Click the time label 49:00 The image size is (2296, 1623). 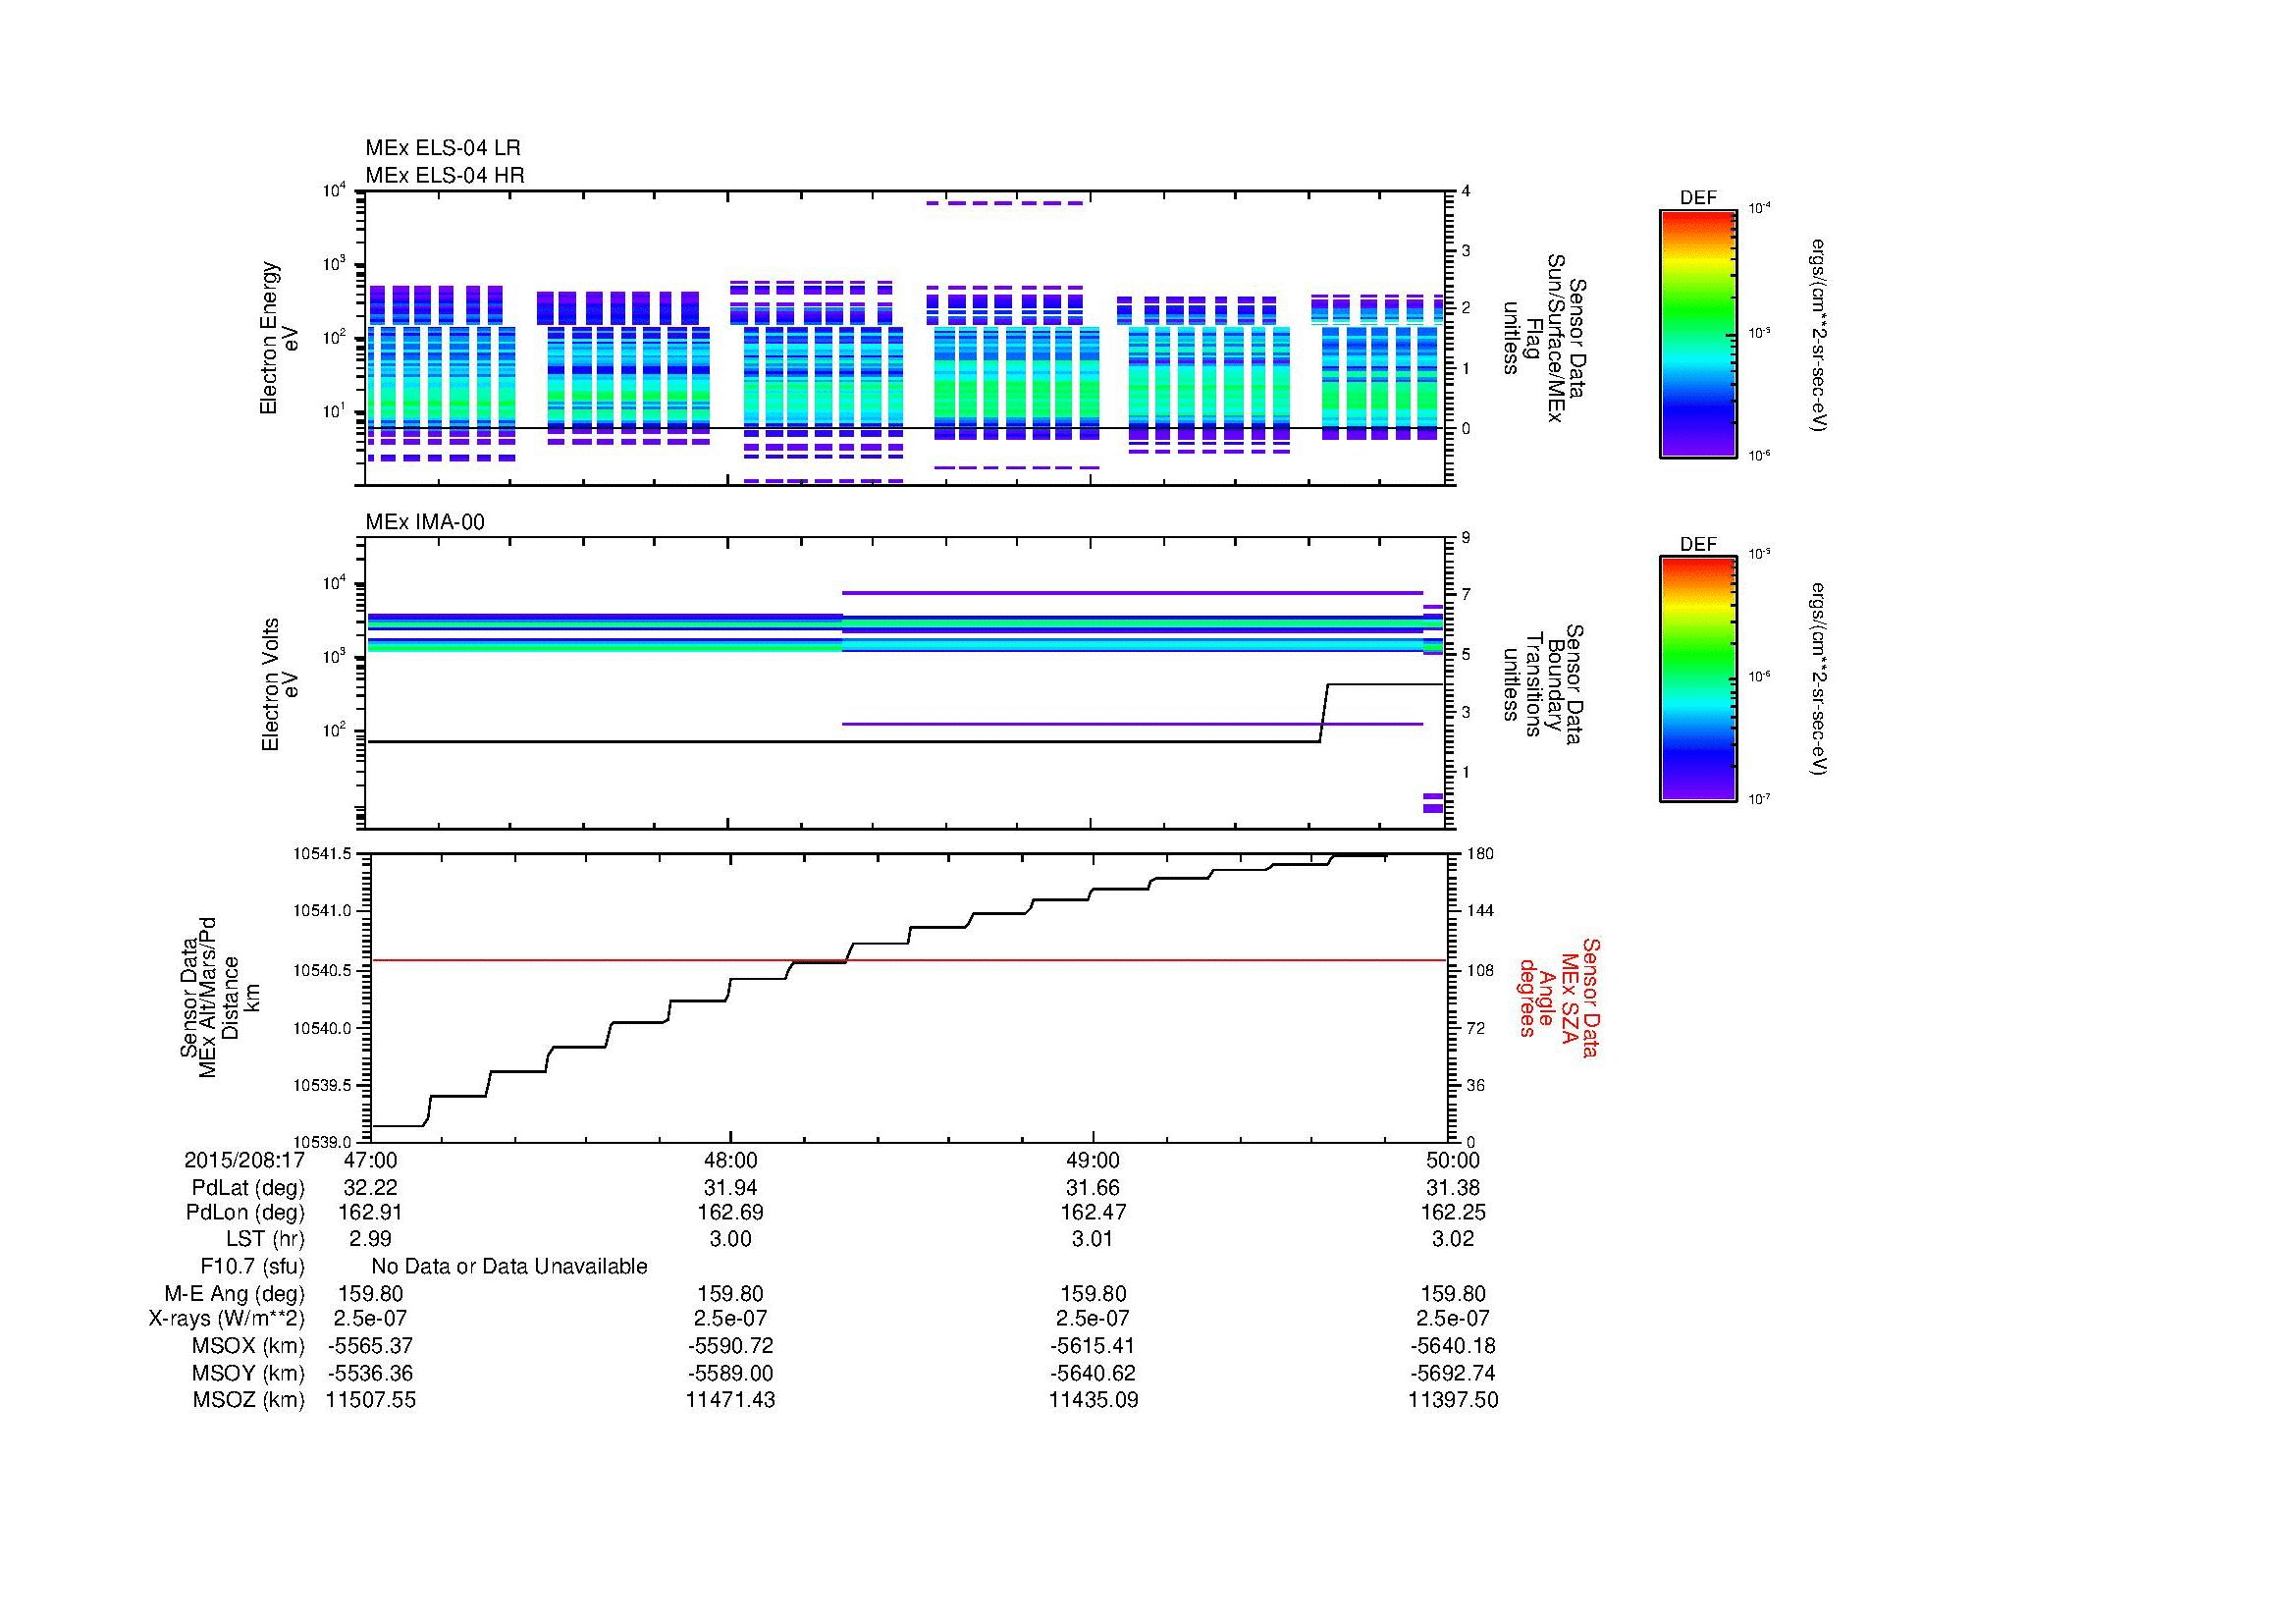[1092, 1160]
